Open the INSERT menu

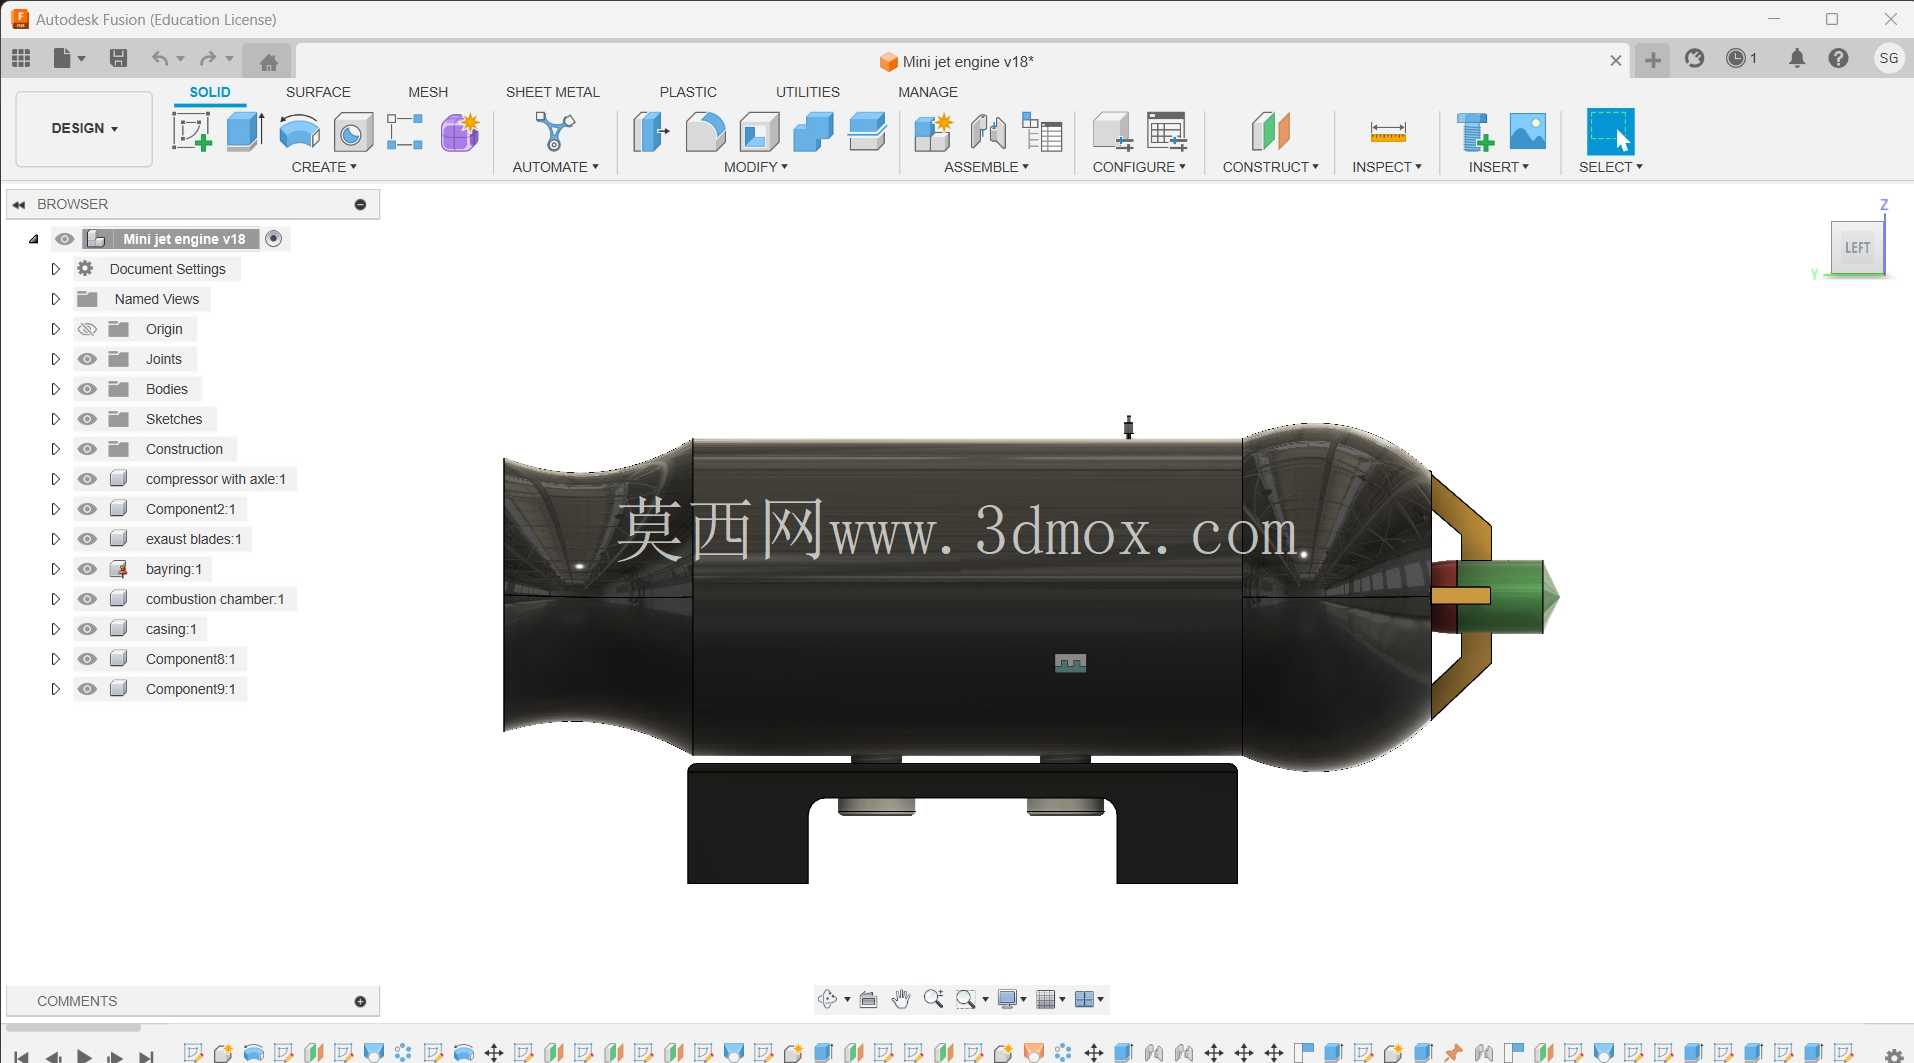coord(1498,167)
